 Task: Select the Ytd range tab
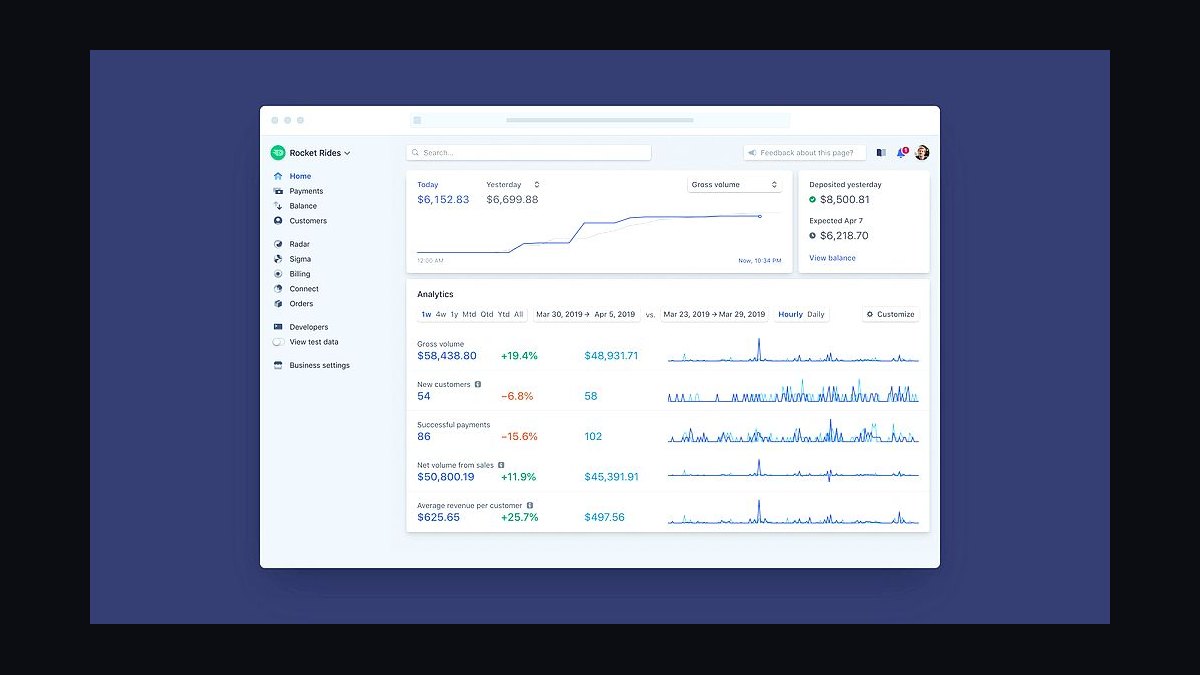(x=504, y=314)
